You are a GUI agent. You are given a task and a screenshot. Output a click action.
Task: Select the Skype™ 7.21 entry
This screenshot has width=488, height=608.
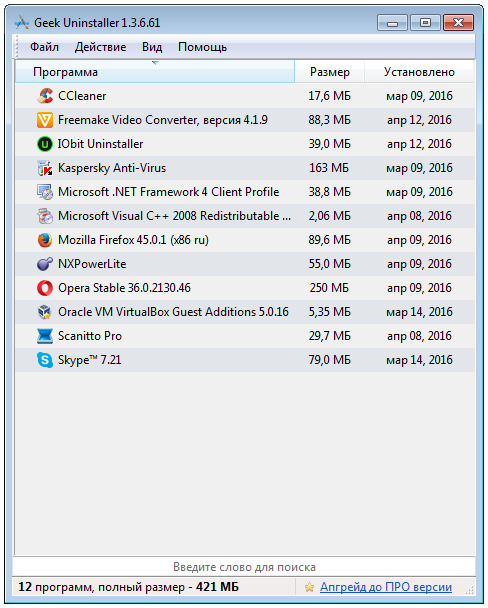(x=90, y=360)
